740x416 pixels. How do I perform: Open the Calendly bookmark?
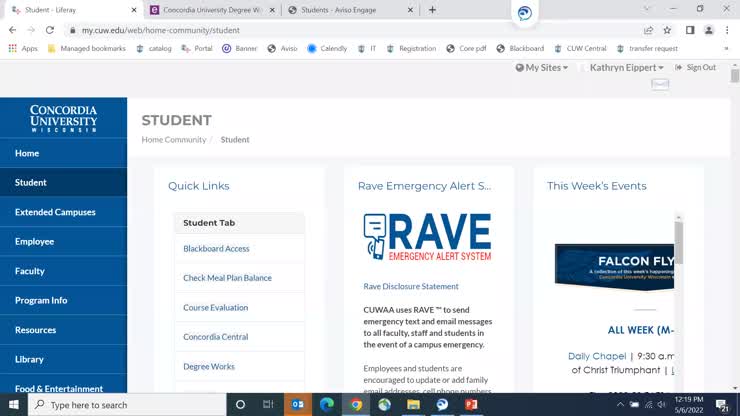[327, 48]
